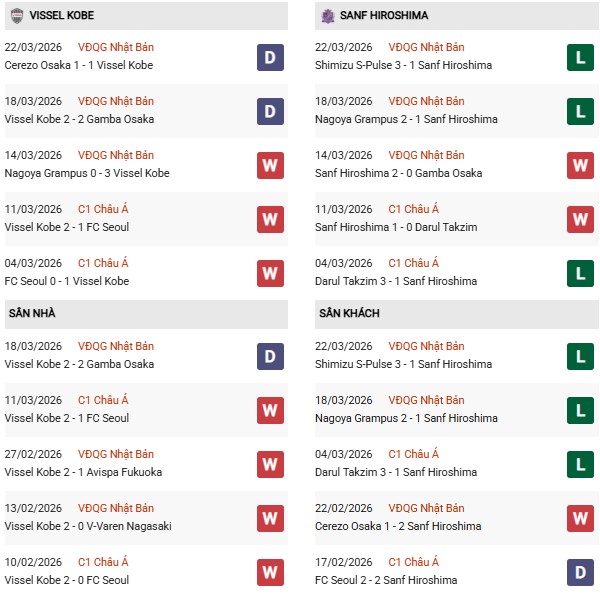600x595 pixels.
Task: Open the Vissel Kobe 2-1 Avispa Fukuoka match
Action: tap(83, 472)
